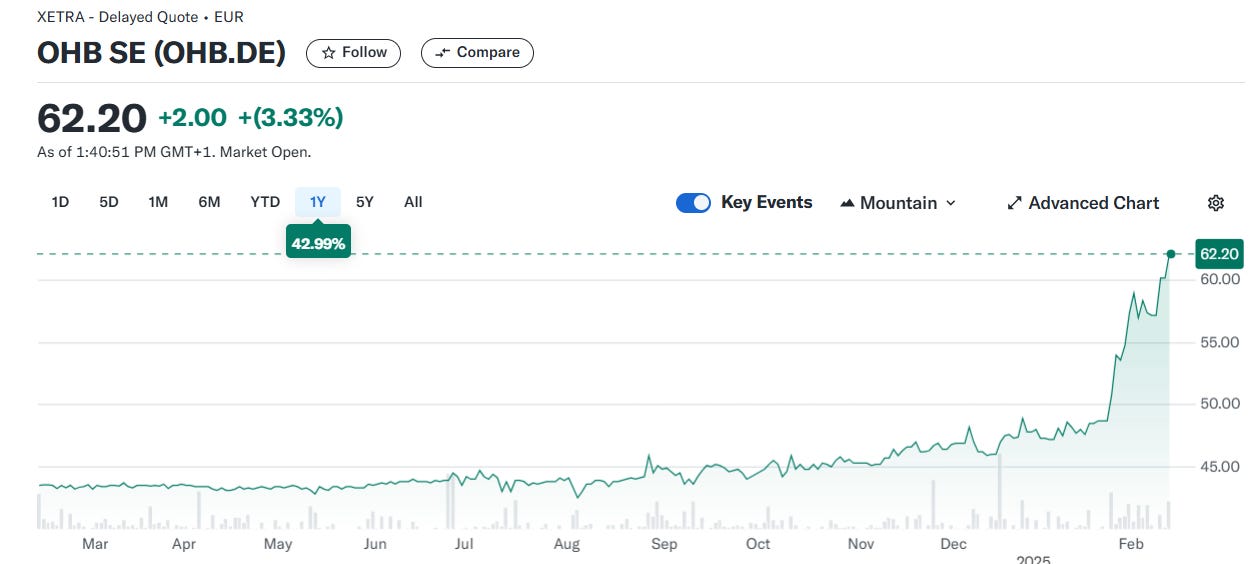Viewport: 1259px width, 564px height.
Task: Click the 50.00 y-axis label
Action: coord(1218,404)
